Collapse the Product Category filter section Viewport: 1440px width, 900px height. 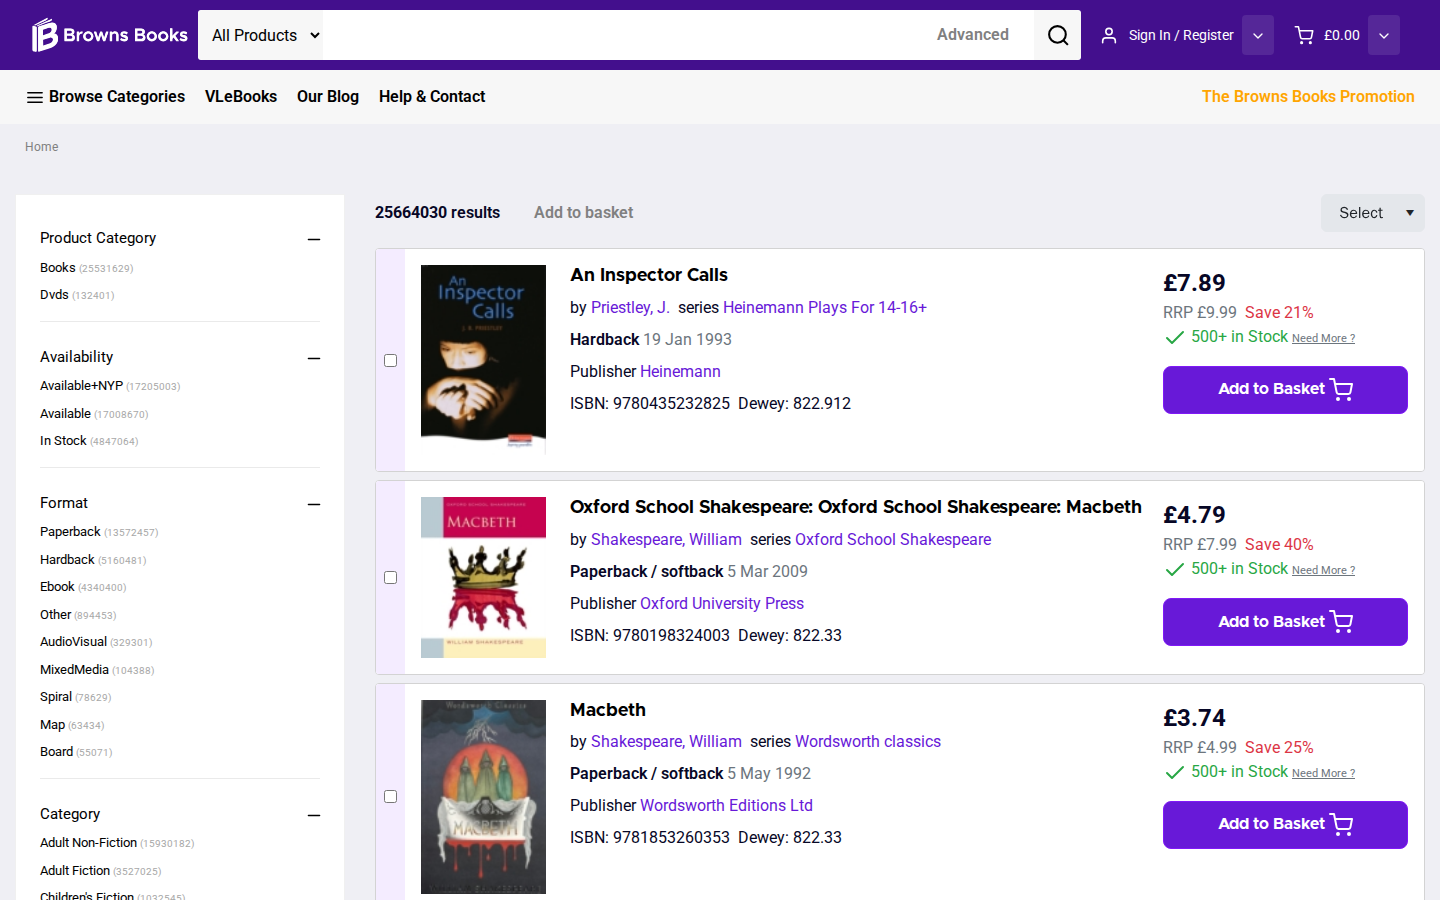[x=314, y=239]
